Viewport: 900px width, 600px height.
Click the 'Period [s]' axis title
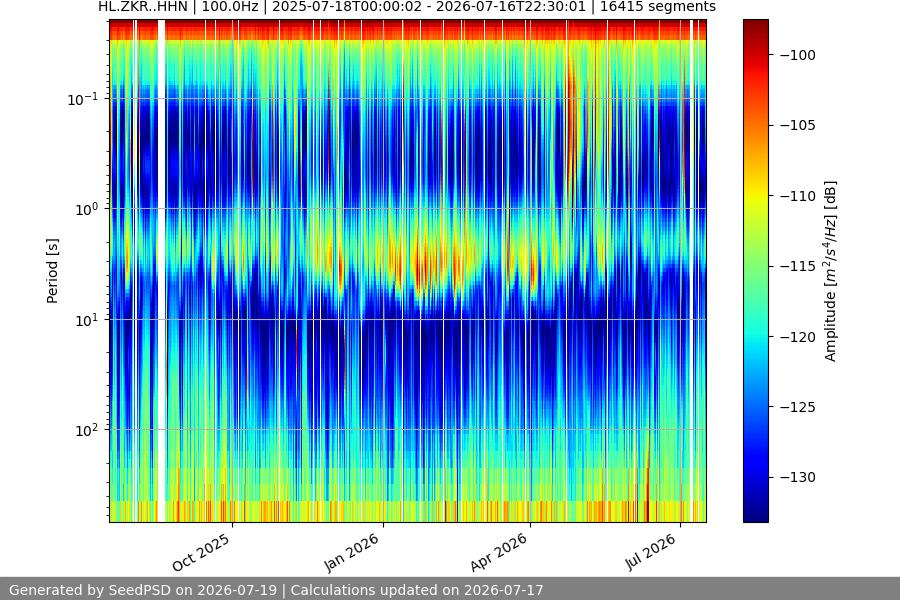point(52,271)
